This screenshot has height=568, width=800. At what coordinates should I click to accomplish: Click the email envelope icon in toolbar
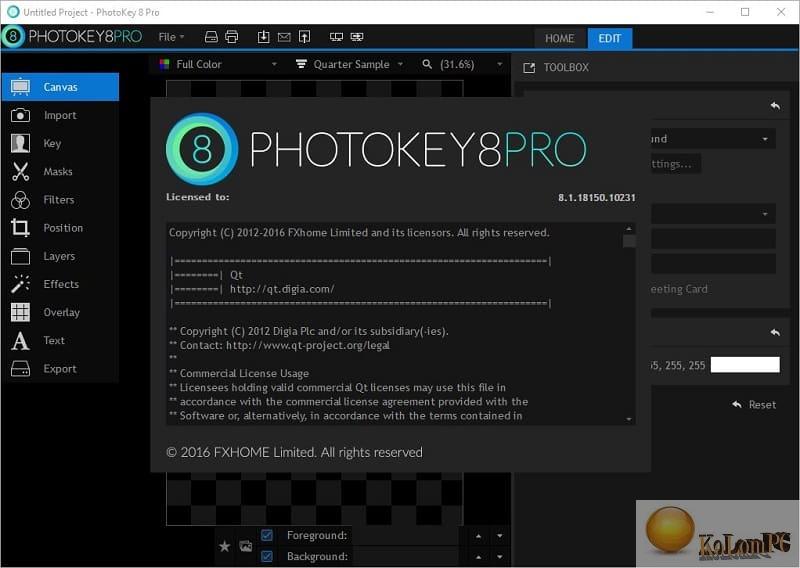284,37
